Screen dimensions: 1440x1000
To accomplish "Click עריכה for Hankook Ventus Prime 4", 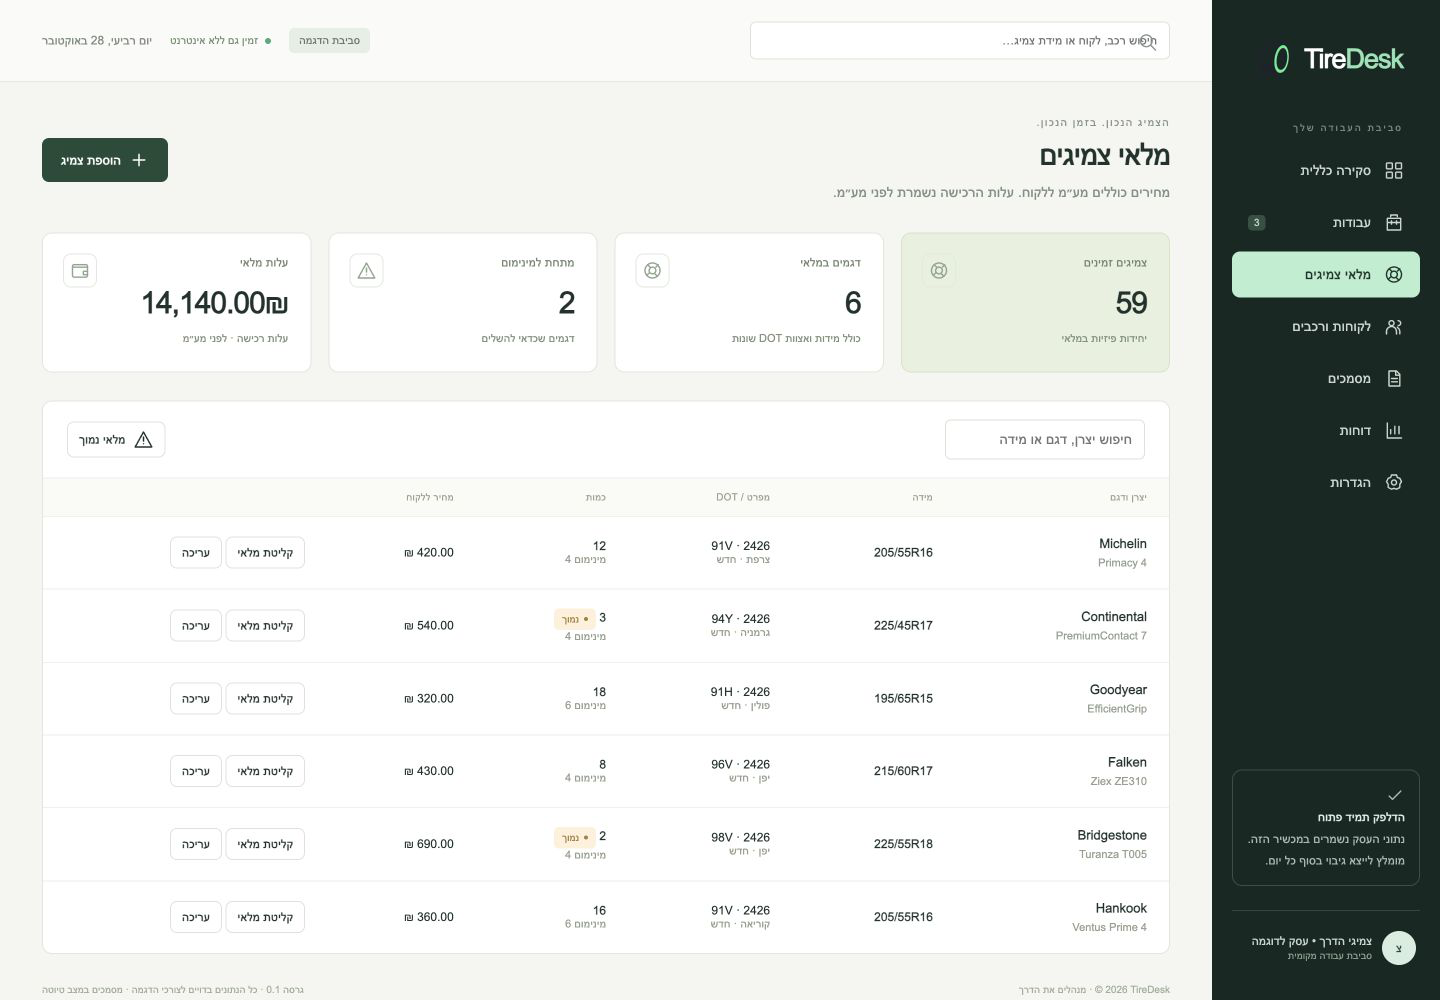I will [196, 917].
